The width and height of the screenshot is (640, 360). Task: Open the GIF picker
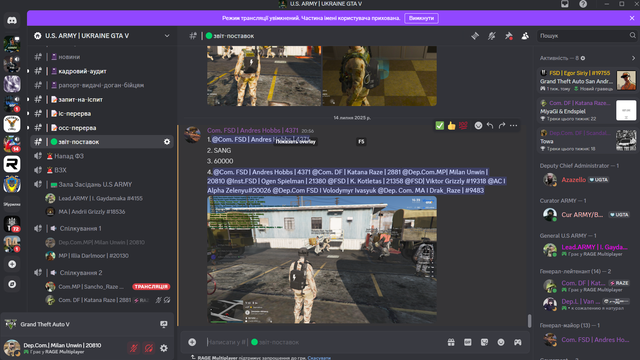pyautogui.click(x=468, y=342)
